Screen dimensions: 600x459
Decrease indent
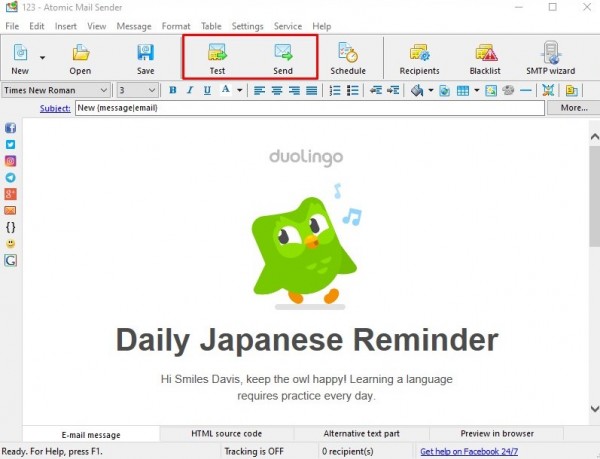coord(376,90)
